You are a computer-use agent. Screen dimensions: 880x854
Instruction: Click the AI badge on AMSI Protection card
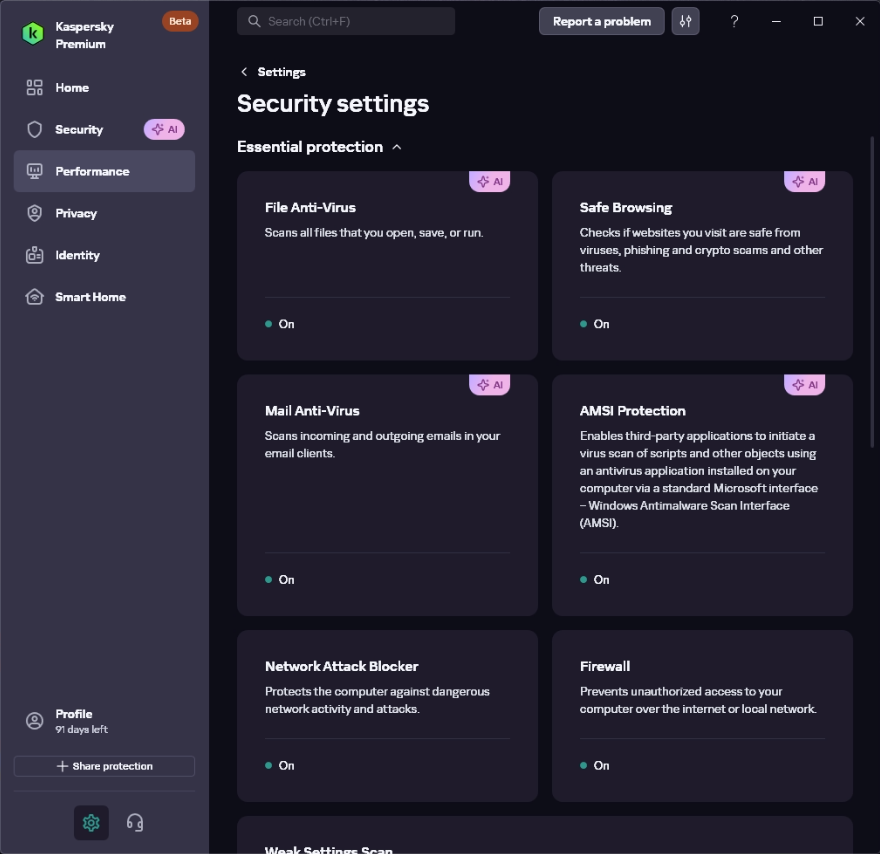pos(804,384)
